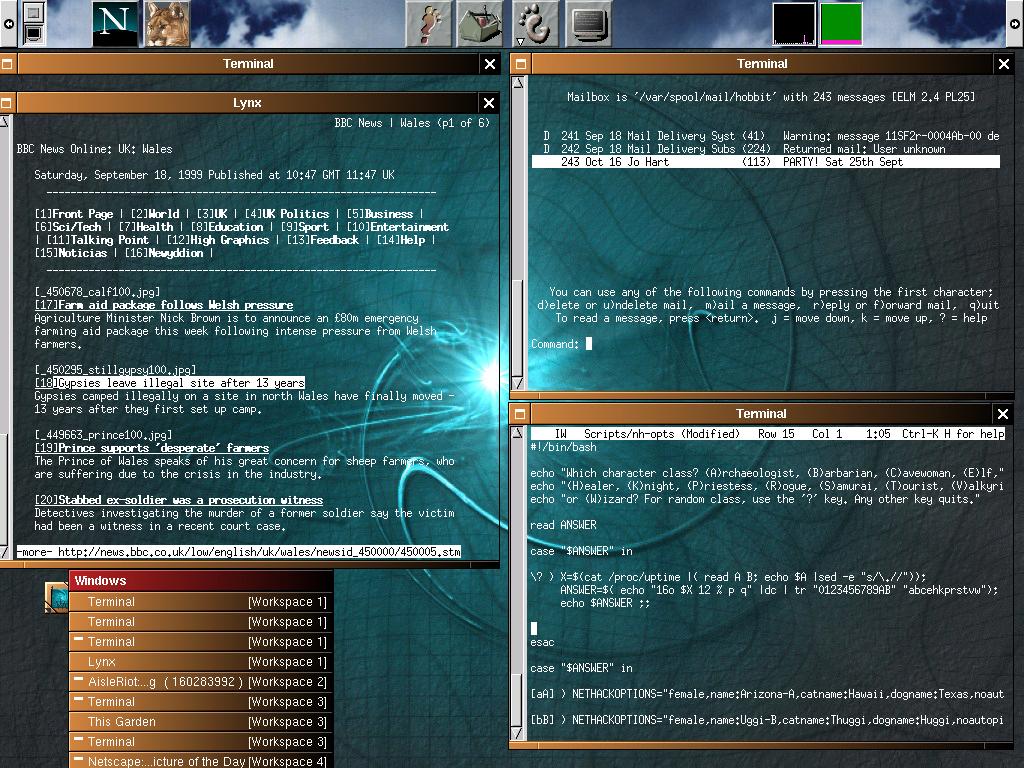Click the mail Terminal scrollbar down arrow
Viewport: 1024px width, 768px height.
pyautogui.click(x=517, y=384)
